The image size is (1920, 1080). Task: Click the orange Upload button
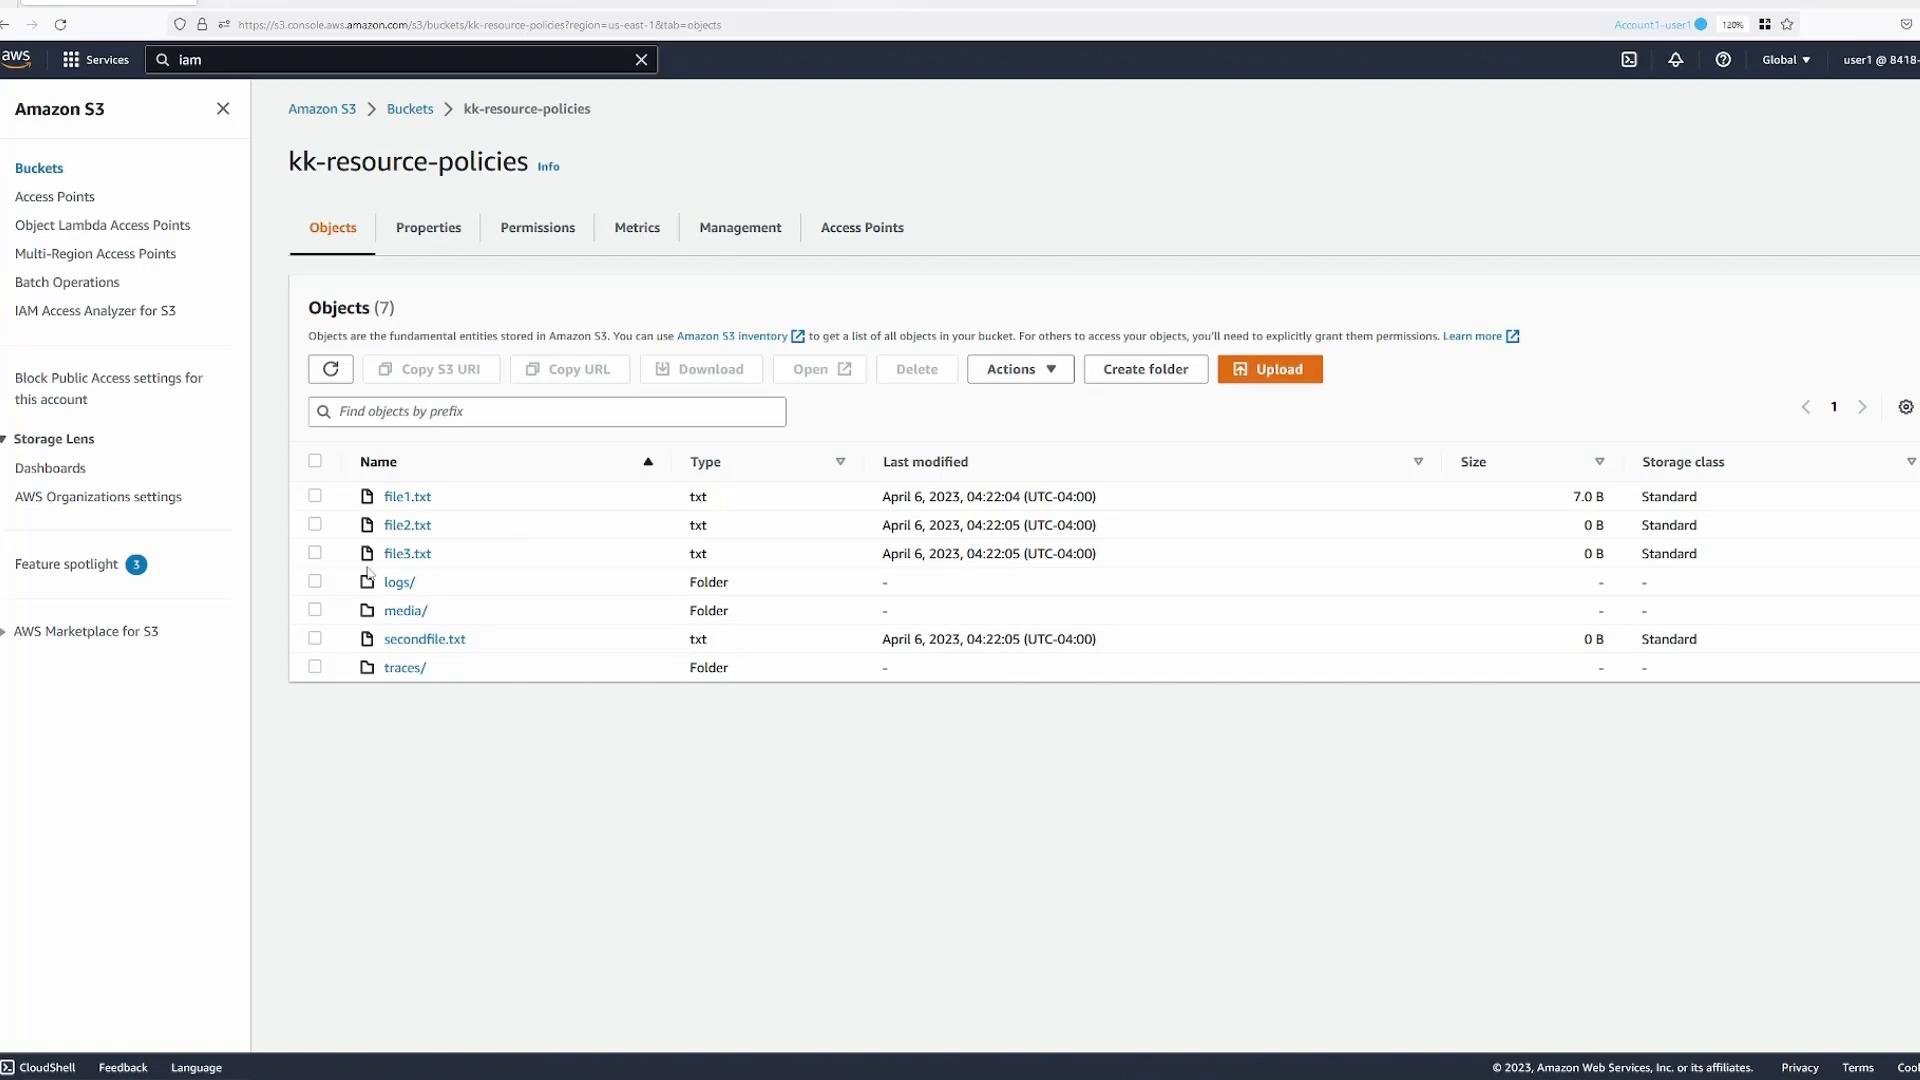pos(1270,369)
